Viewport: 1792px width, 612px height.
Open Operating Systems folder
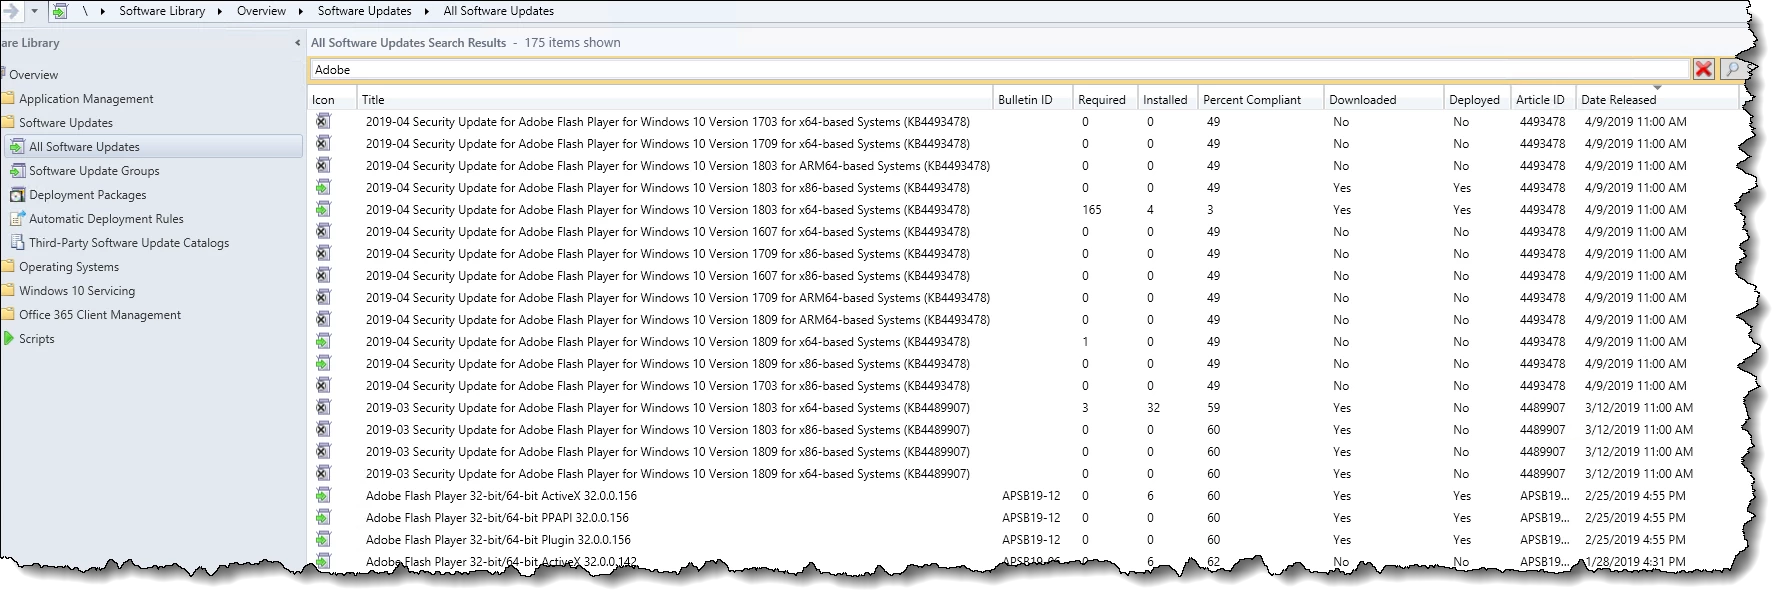tap(69, 267)
